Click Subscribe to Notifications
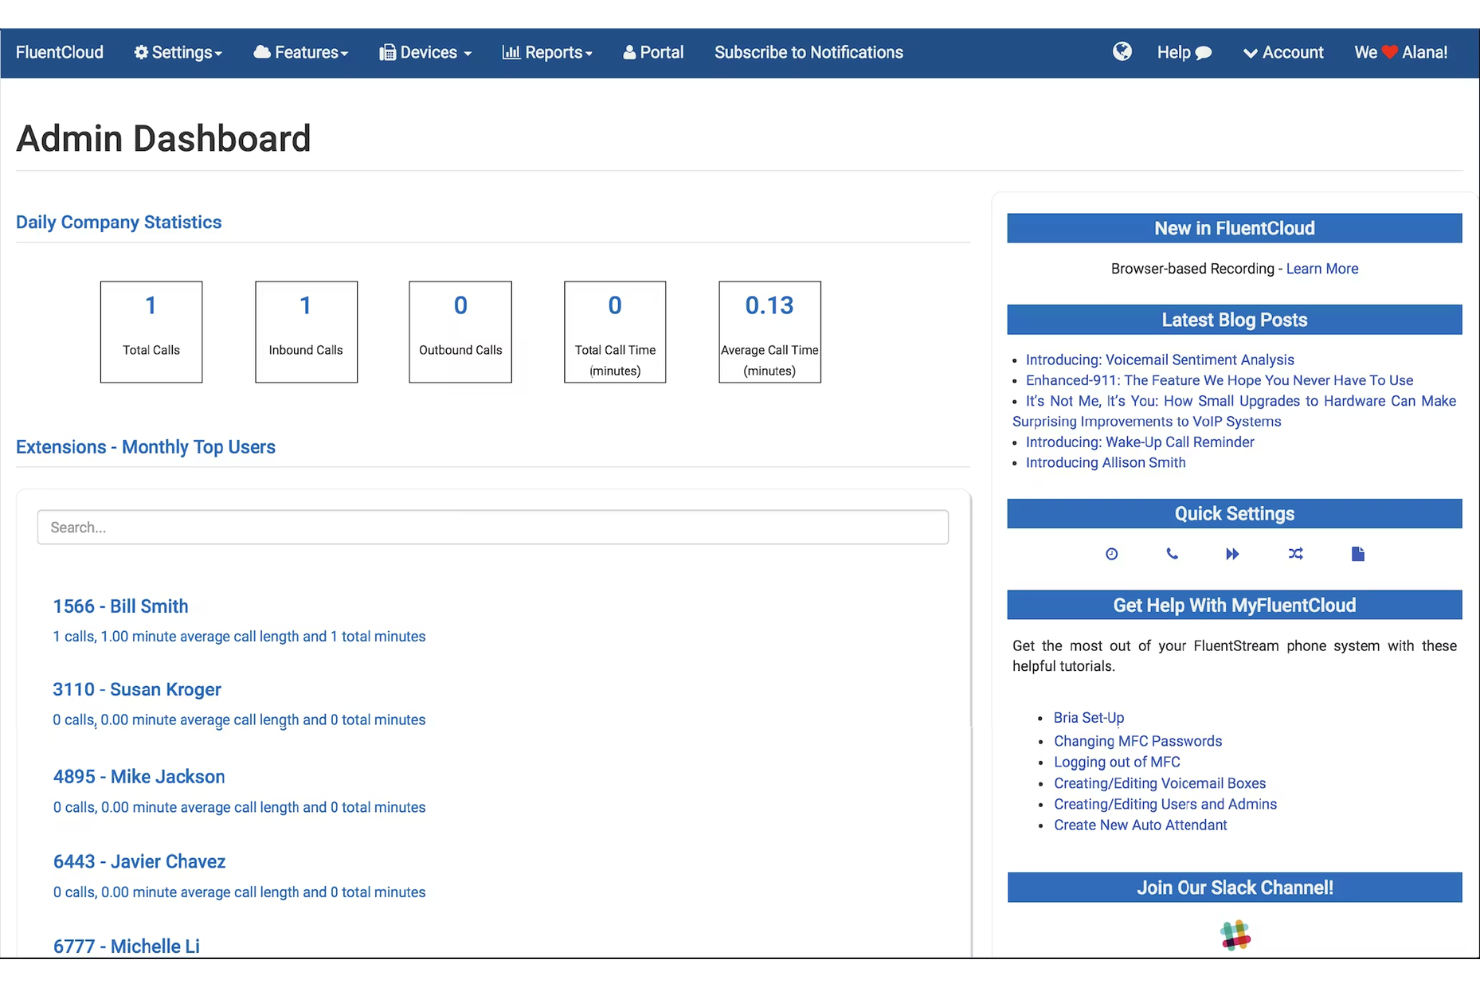Screen dimensions: 1480x987 (x=809, y=52)
